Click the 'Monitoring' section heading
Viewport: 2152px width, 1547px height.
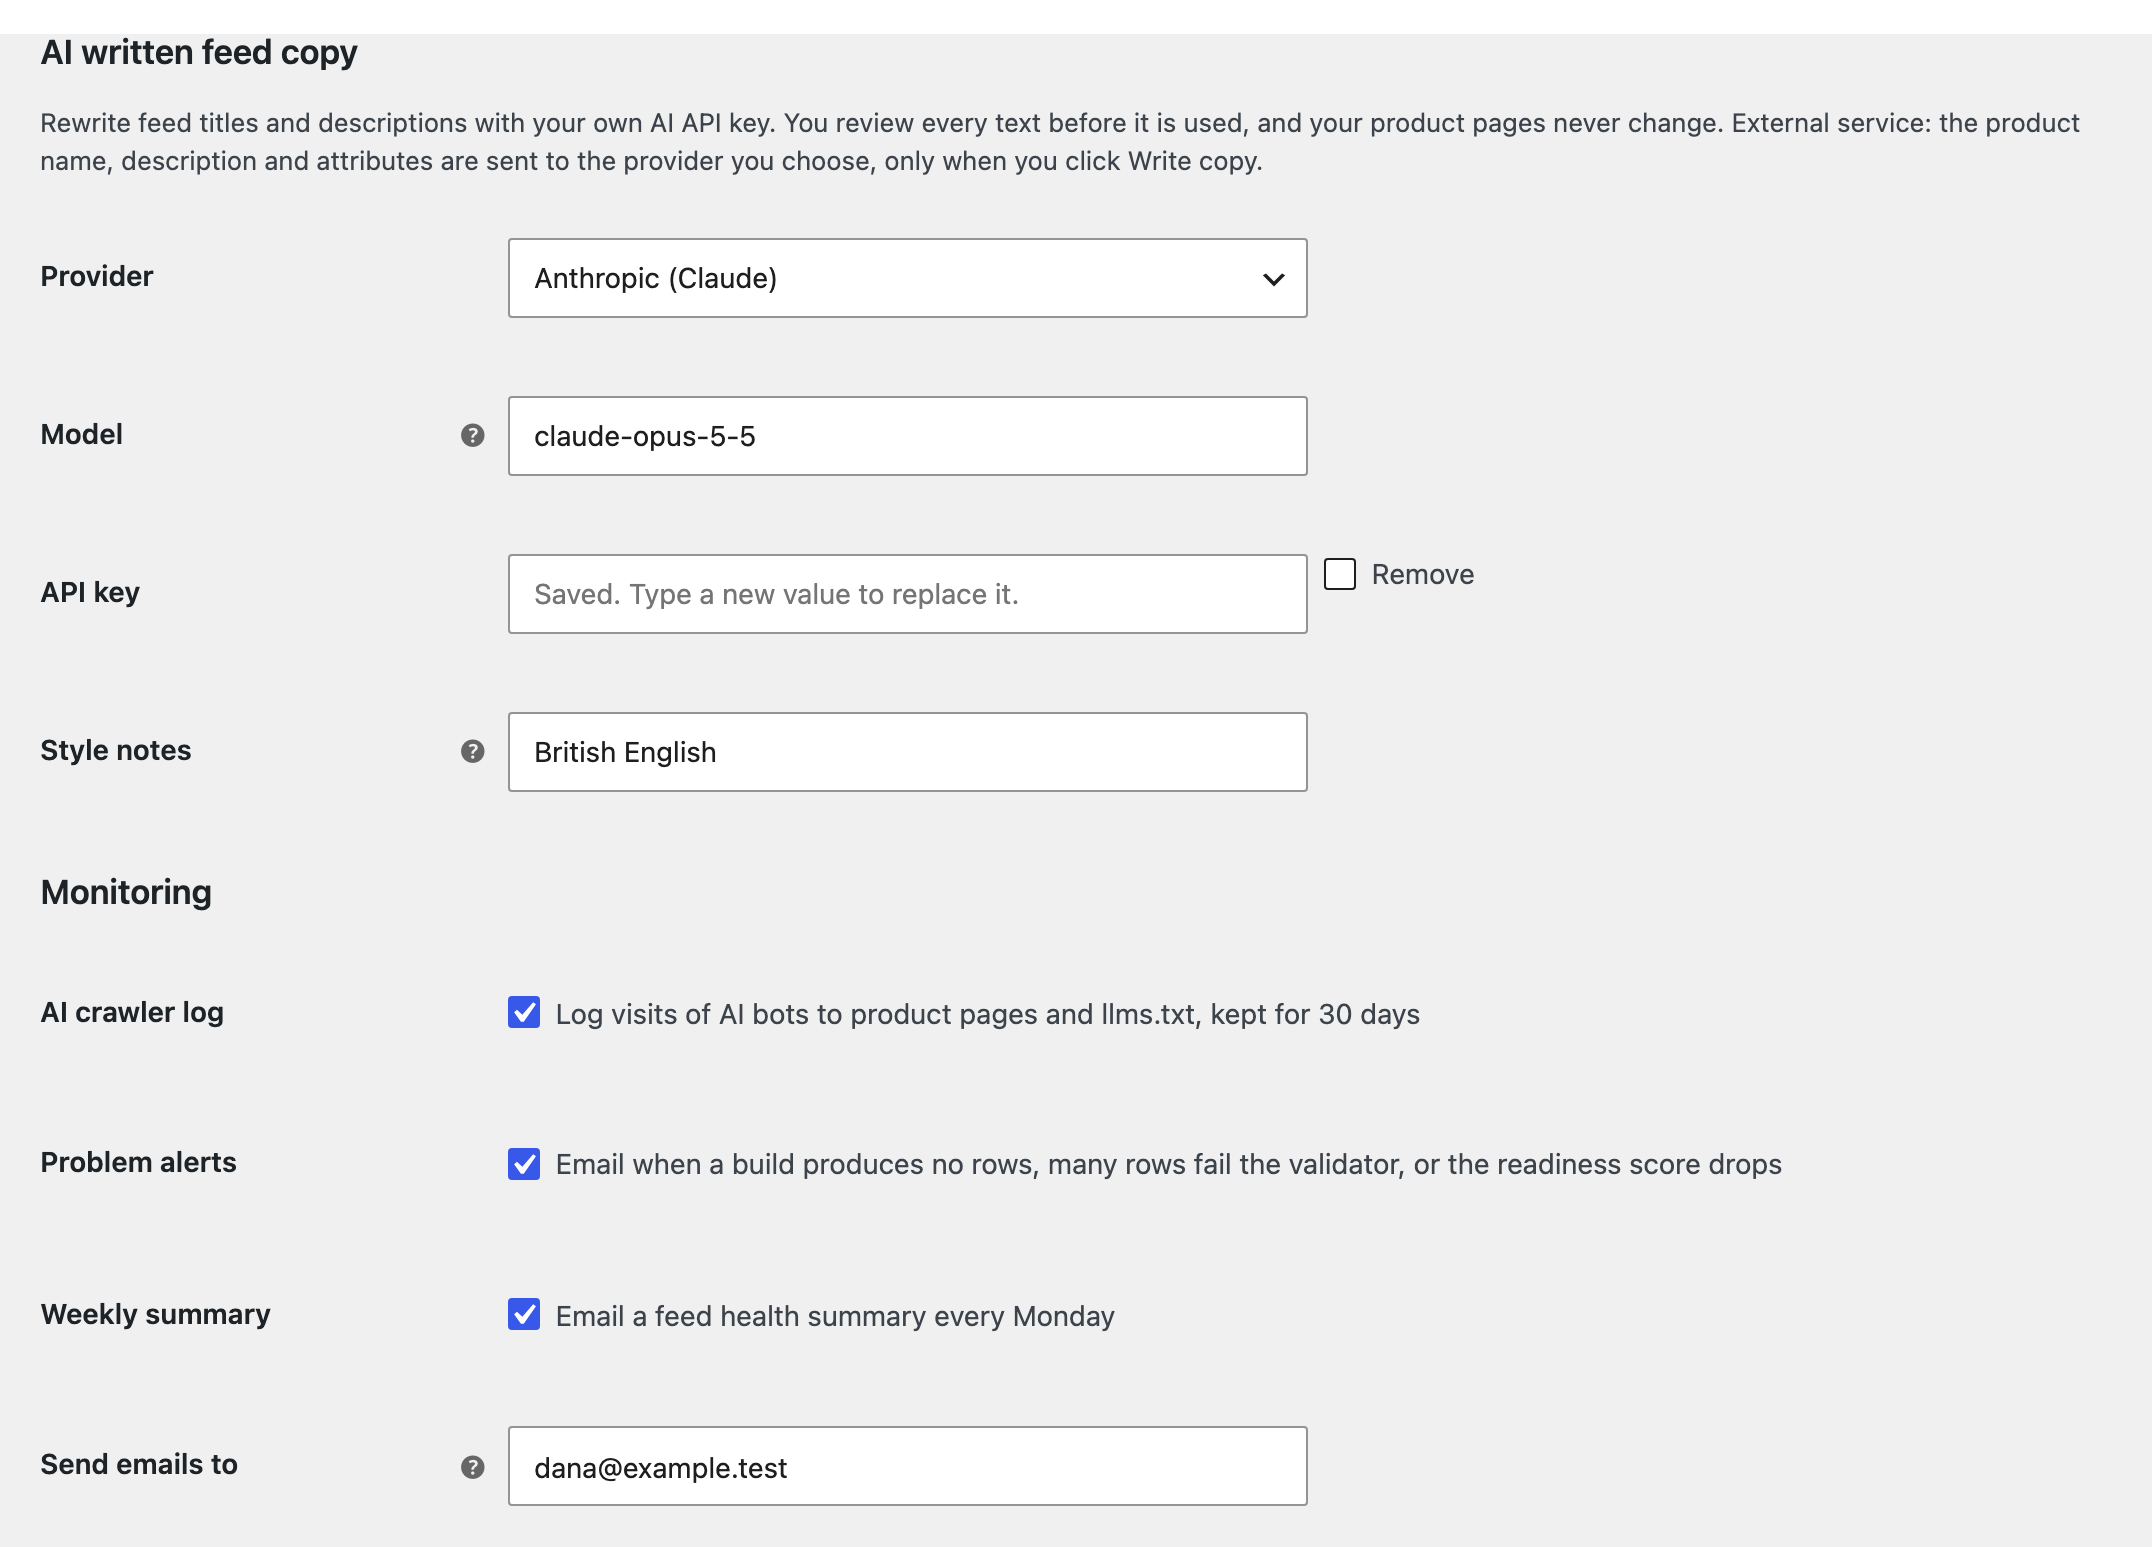click(x=126, y=892)
